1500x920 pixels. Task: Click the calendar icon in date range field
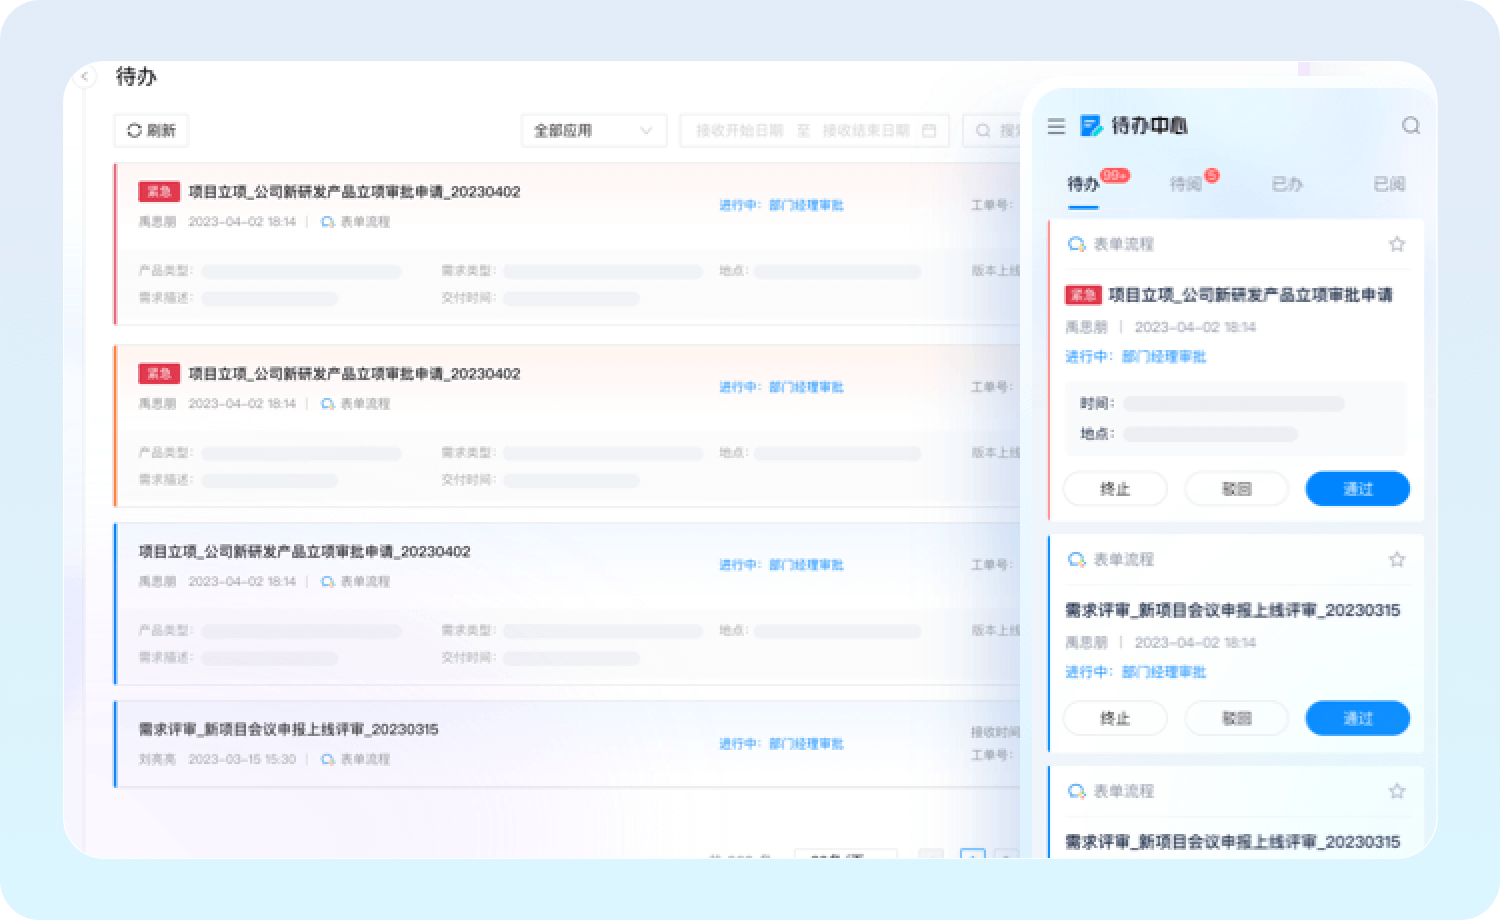pyautogui.click(x=929, y=131)
